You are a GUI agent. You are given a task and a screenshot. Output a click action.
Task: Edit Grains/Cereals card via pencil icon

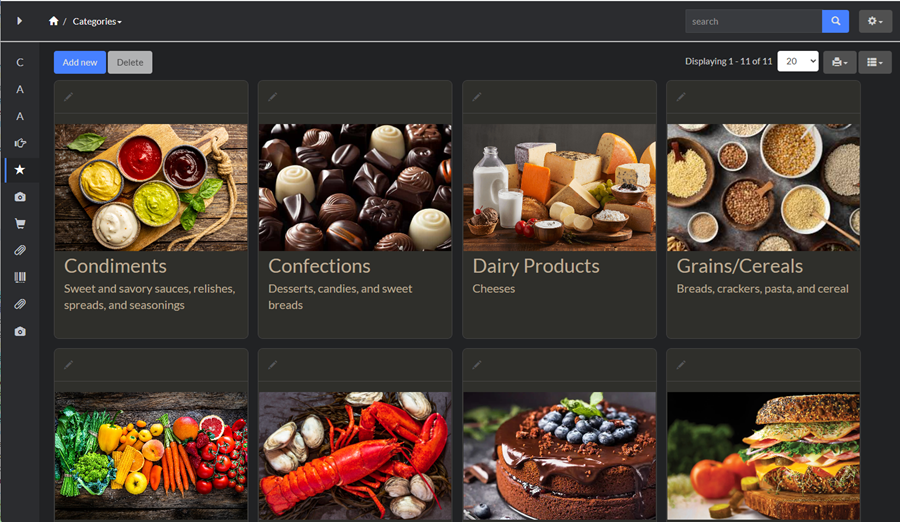click(681, 97)
